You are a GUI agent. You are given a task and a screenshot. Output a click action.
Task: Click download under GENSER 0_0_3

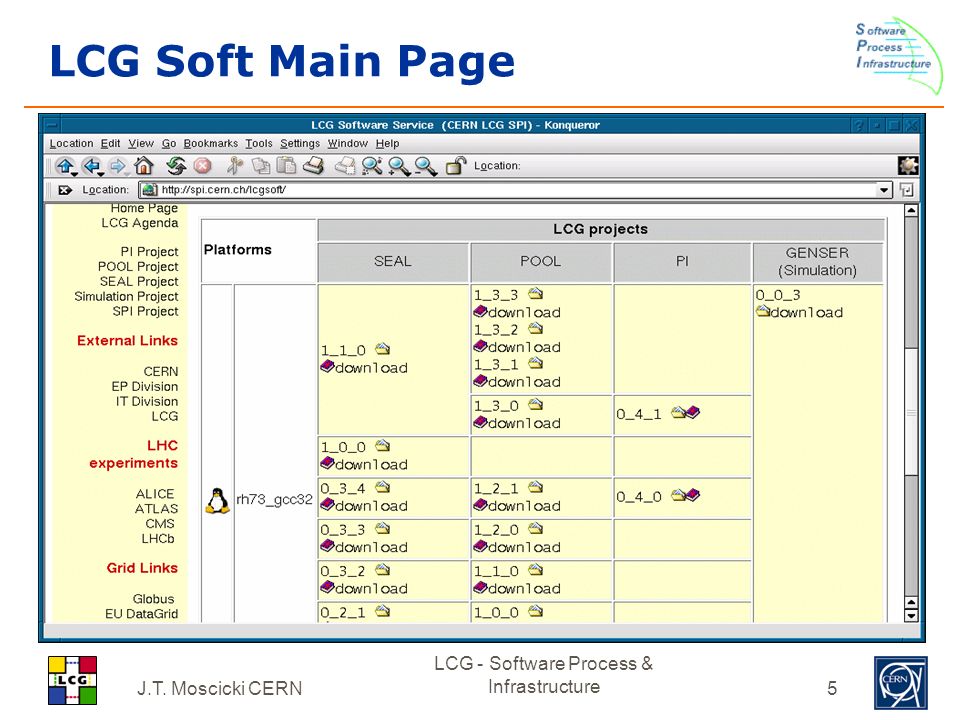click(x=806, y=312)
